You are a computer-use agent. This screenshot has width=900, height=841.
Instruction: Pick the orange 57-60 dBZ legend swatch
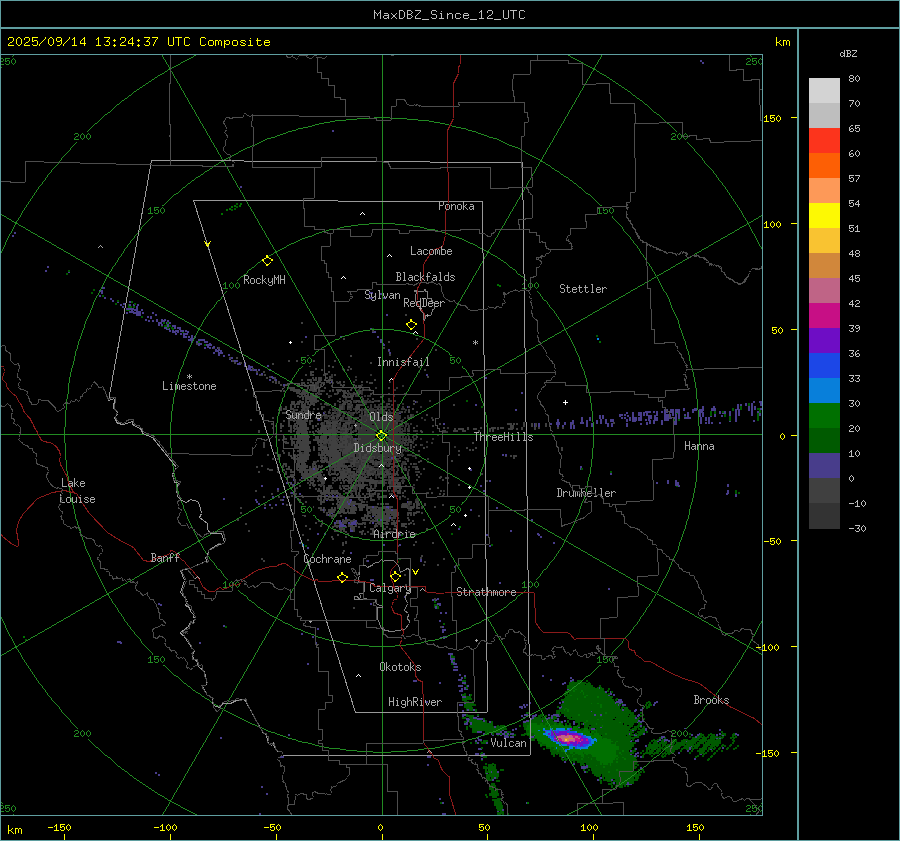click(x=824, y=165)
